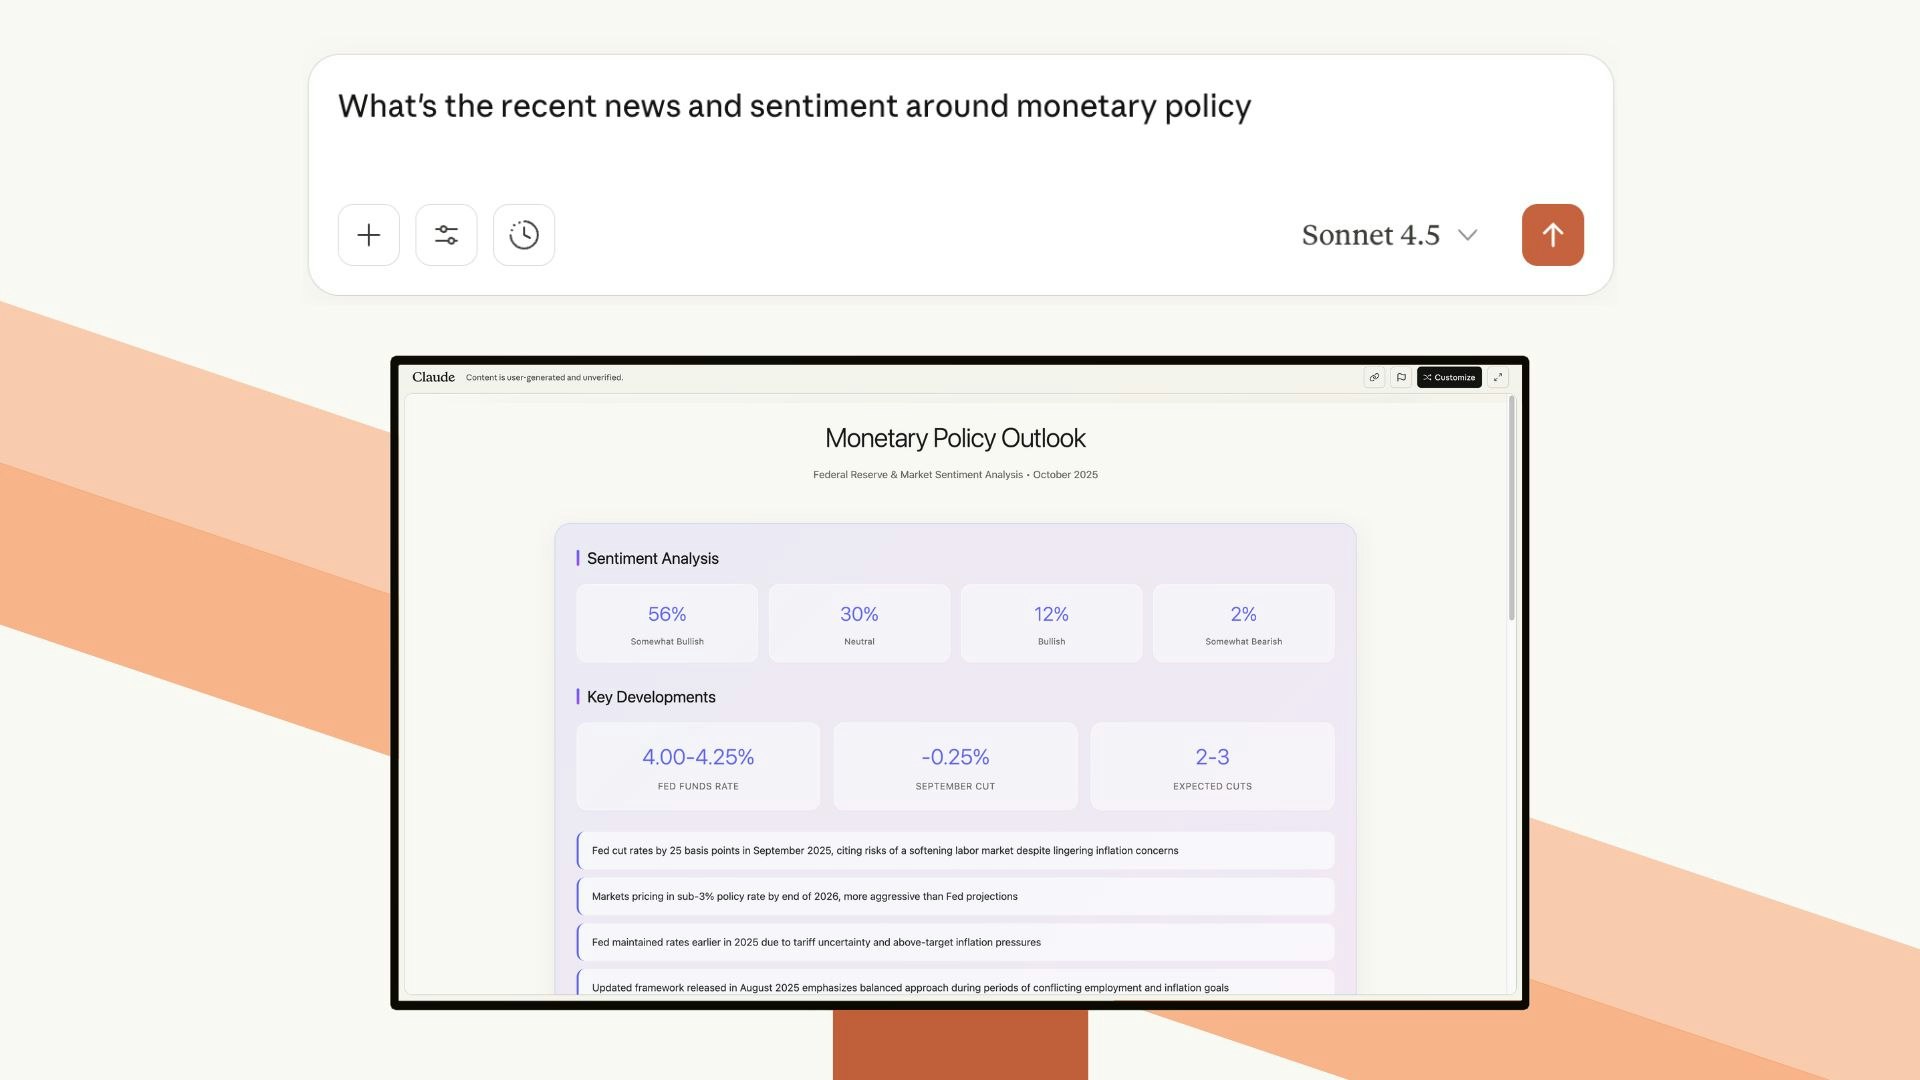
Task: Click the flag report icon on the artifact
Action: (1401, 377)
